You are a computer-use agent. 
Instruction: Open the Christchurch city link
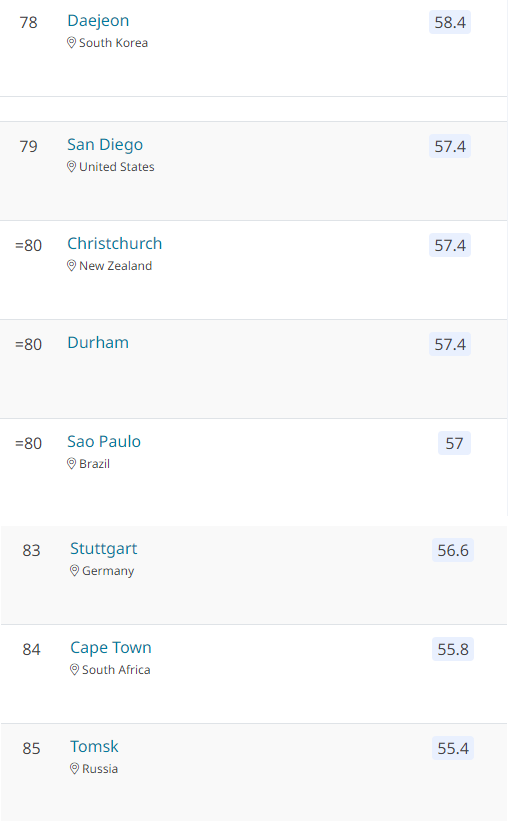click(x=115, y=243)
